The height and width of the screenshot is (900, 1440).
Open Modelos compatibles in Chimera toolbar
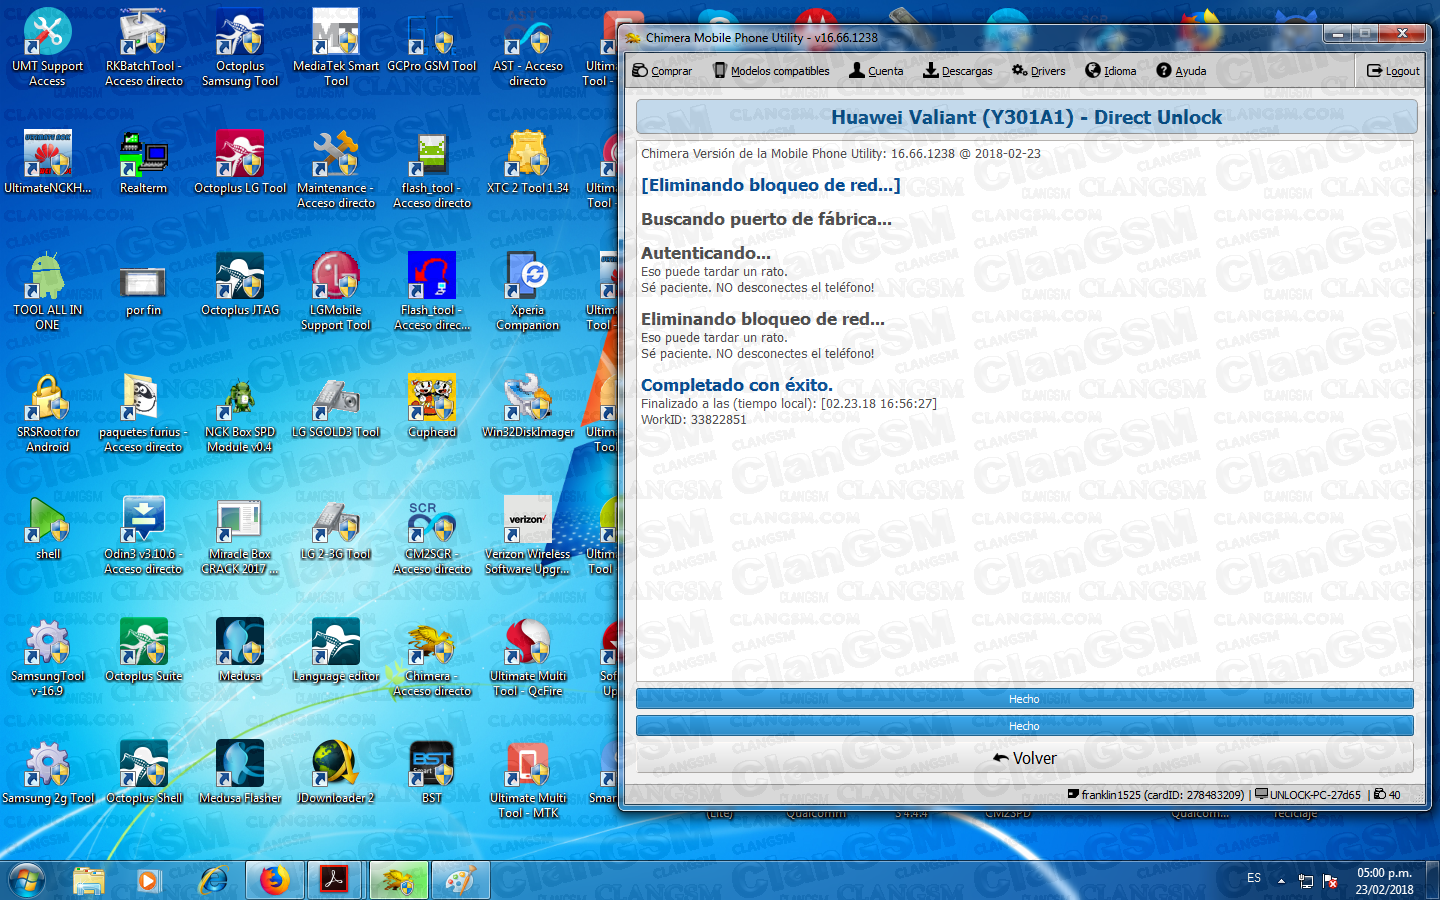coord(771,71)
